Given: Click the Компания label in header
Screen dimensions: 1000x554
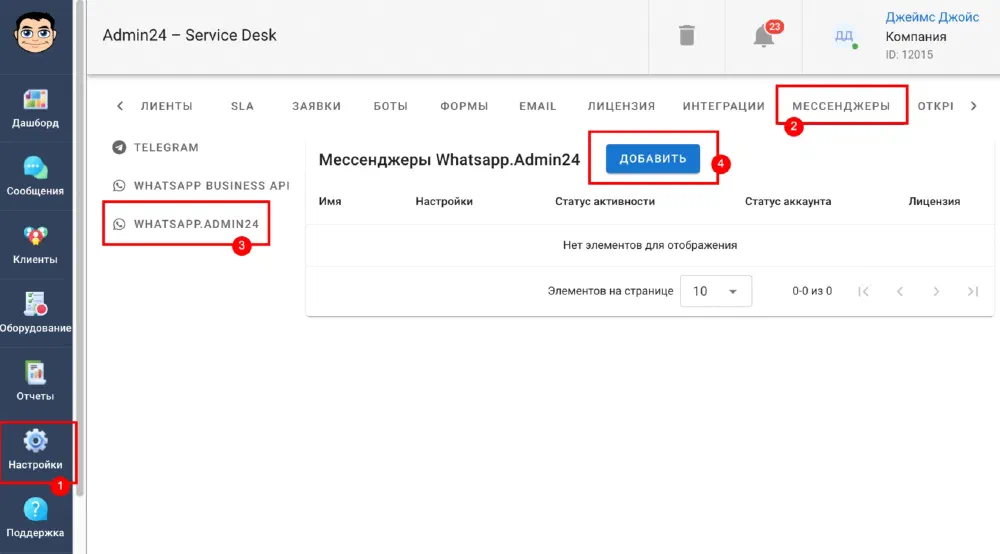Looking at the screenshot, I should point(915,37).
